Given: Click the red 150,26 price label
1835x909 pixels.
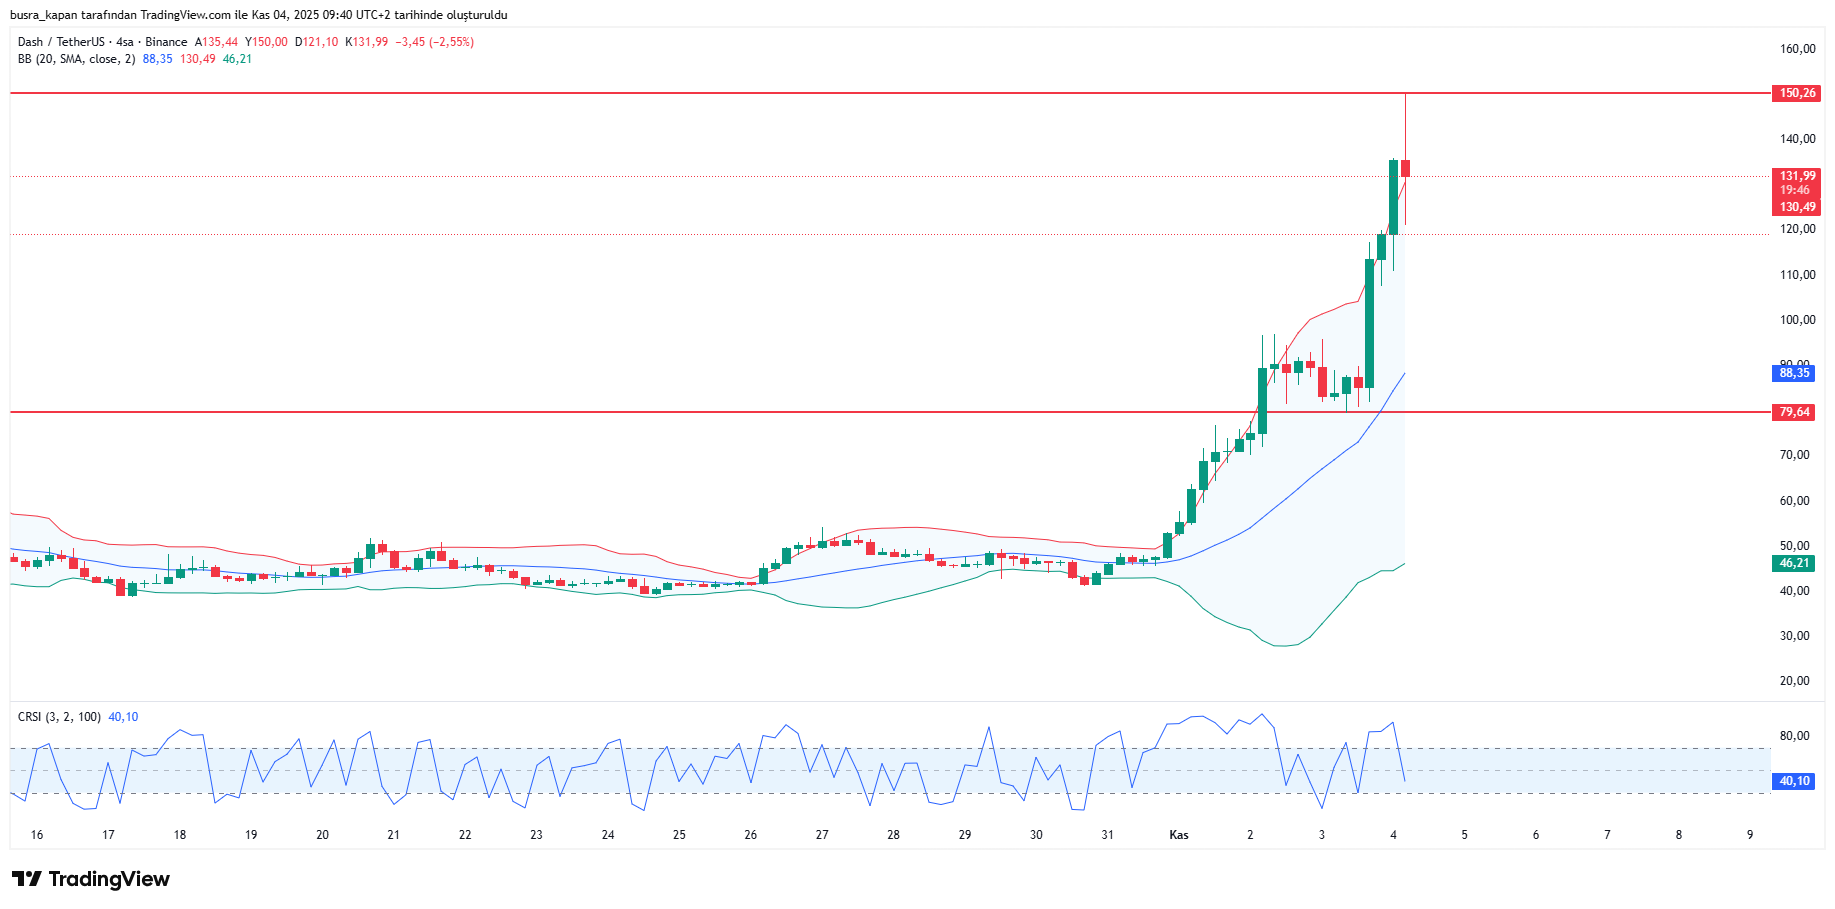Looking at the screenshot, I should click(x=1796, y=93).
